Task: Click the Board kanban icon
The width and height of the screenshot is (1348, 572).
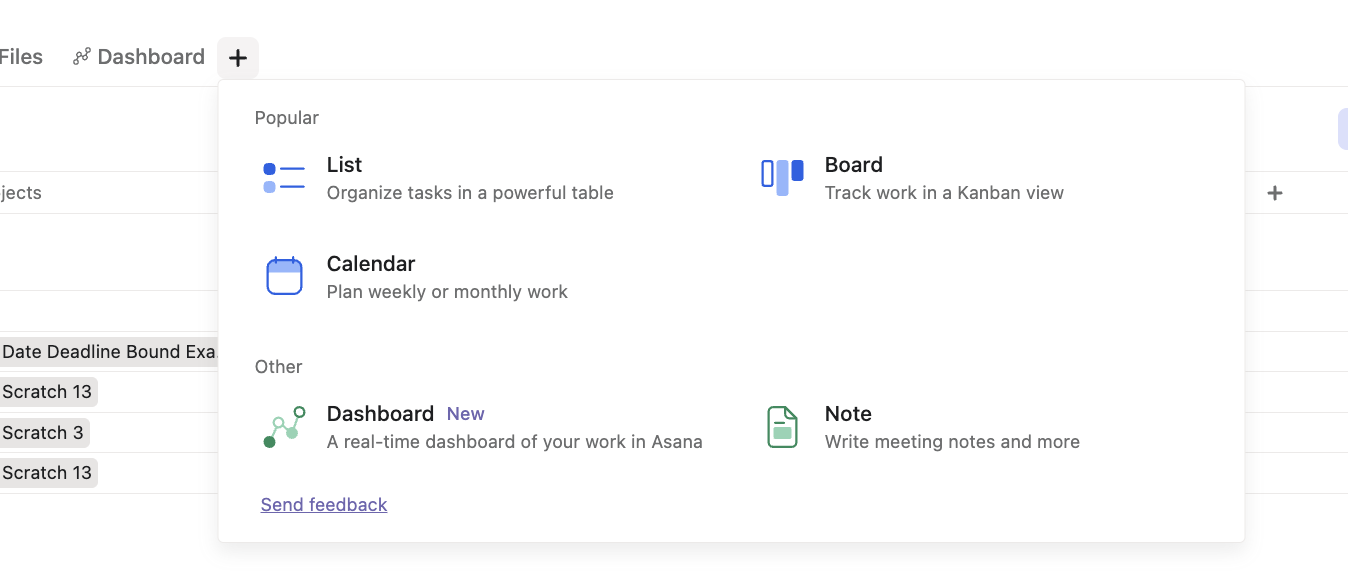Action: (x=782, y=177)
